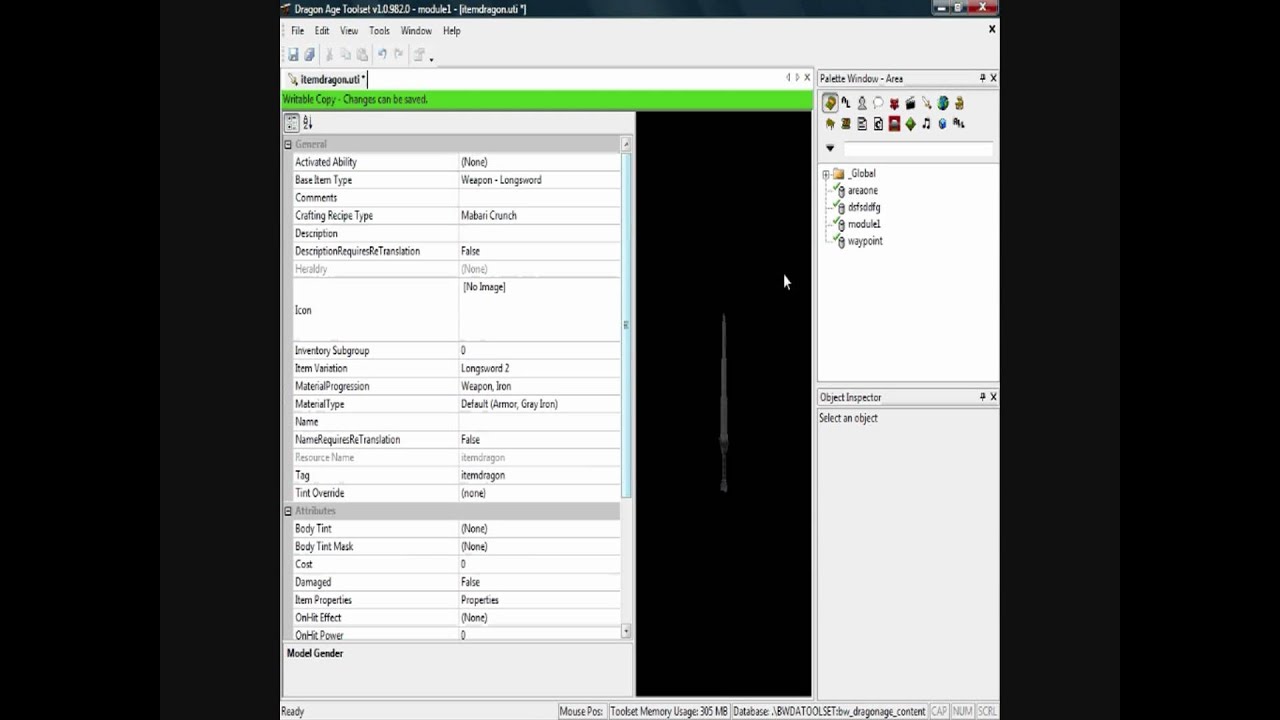Collapse the Attributes property category

[288, 511]
